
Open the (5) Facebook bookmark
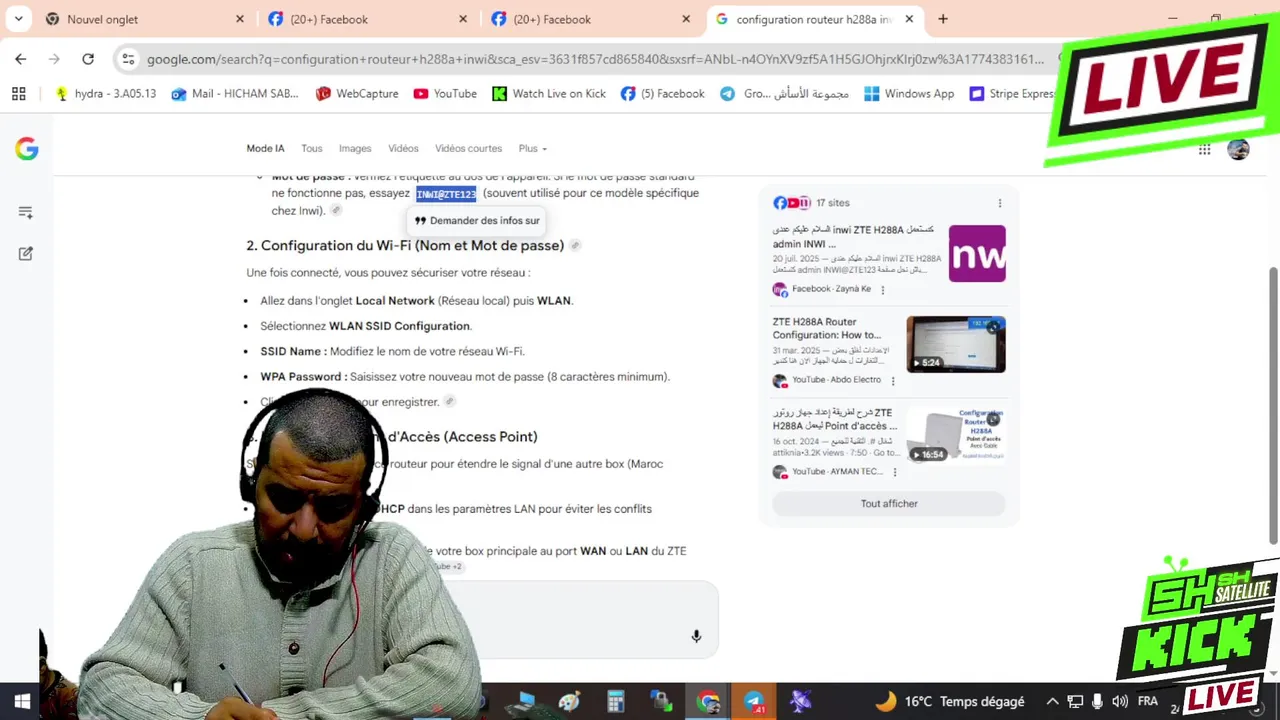[662, 93]
